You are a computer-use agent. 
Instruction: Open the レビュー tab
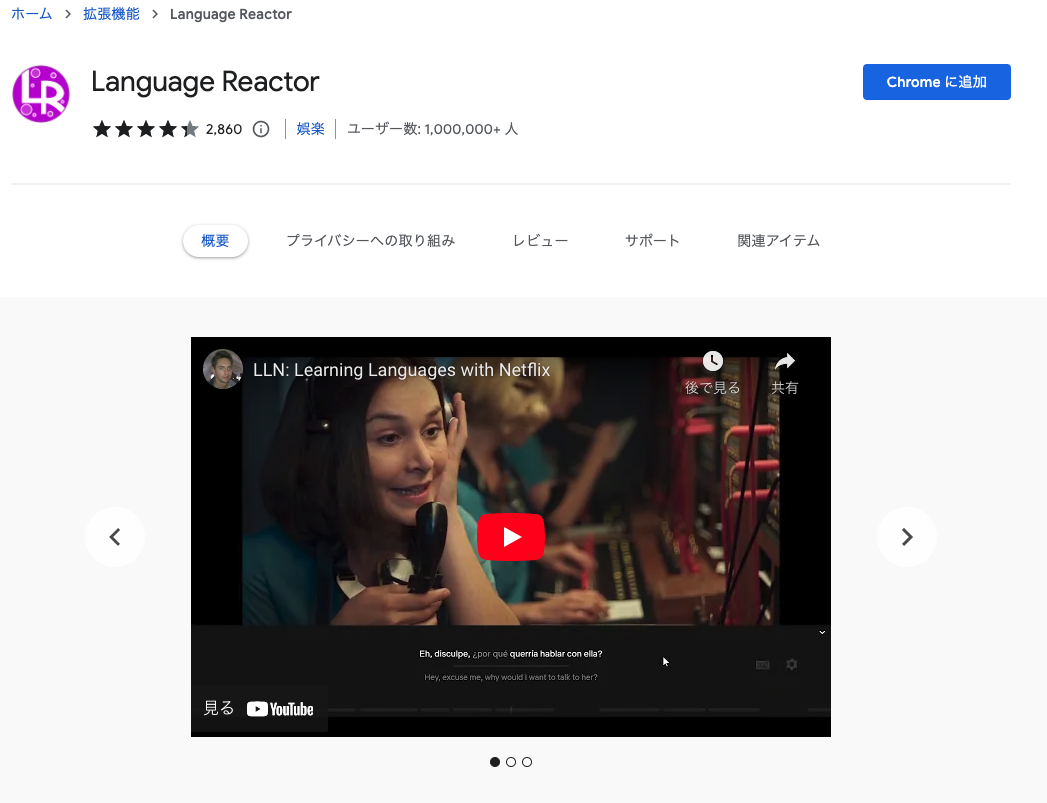540,241
